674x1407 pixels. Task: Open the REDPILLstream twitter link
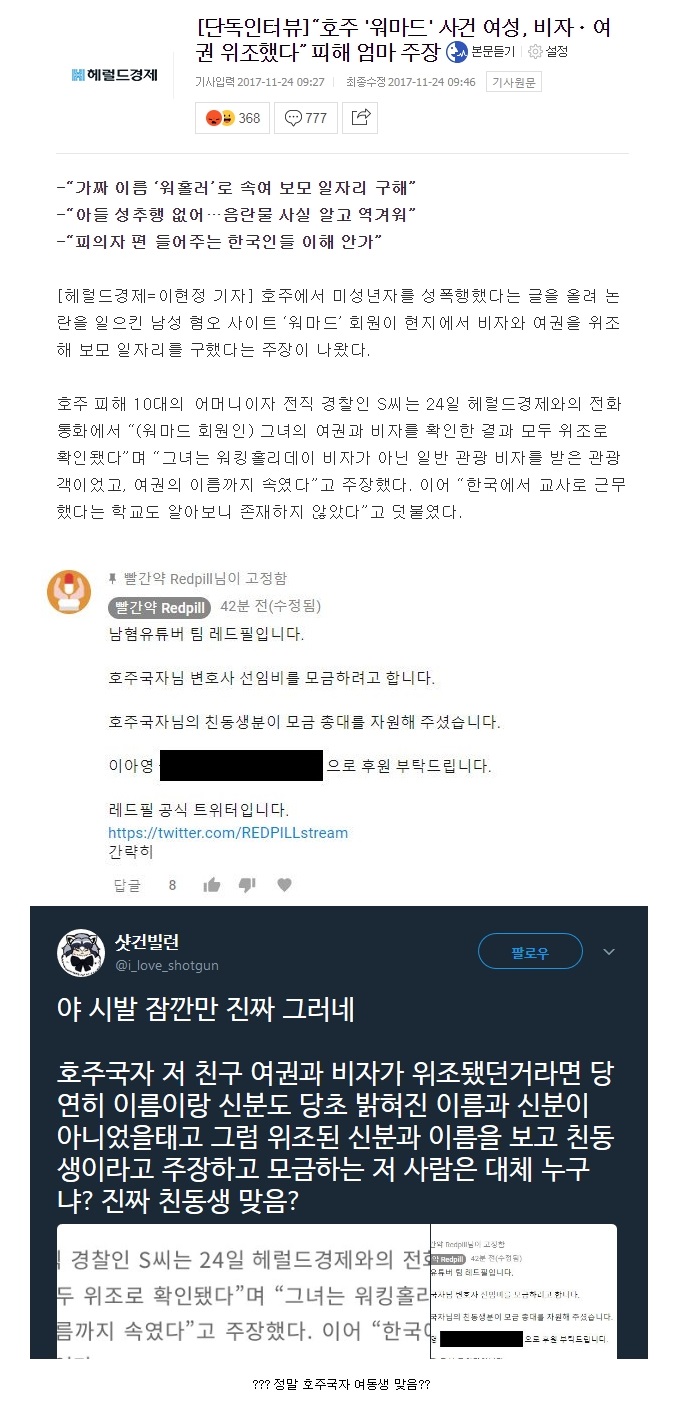coord(228,832)
